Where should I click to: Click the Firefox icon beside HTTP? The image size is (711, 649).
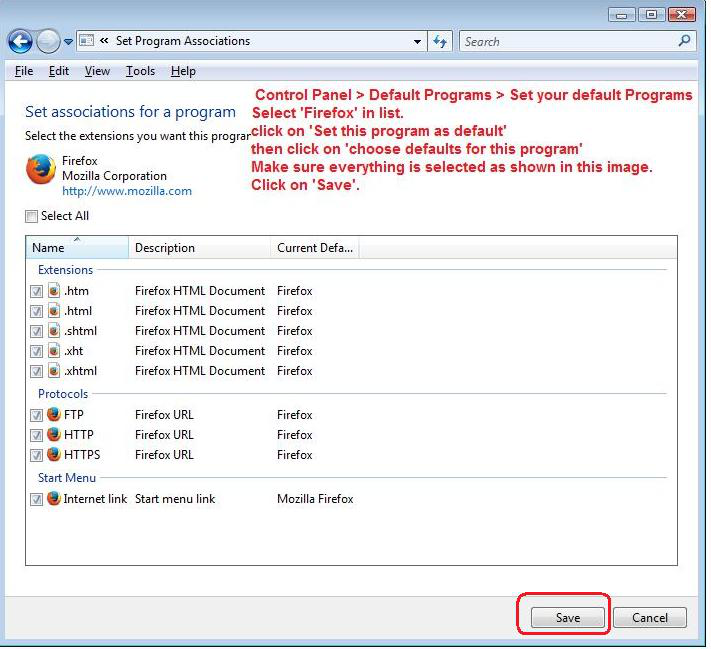click(54, 434)
